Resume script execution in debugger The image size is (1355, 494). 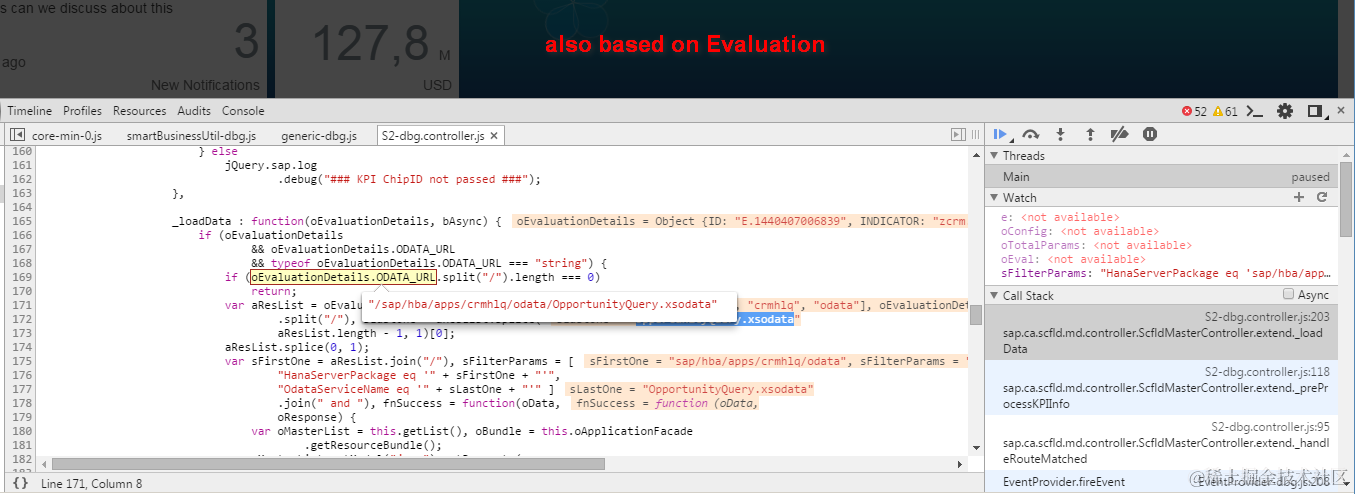pos(1000,134)
